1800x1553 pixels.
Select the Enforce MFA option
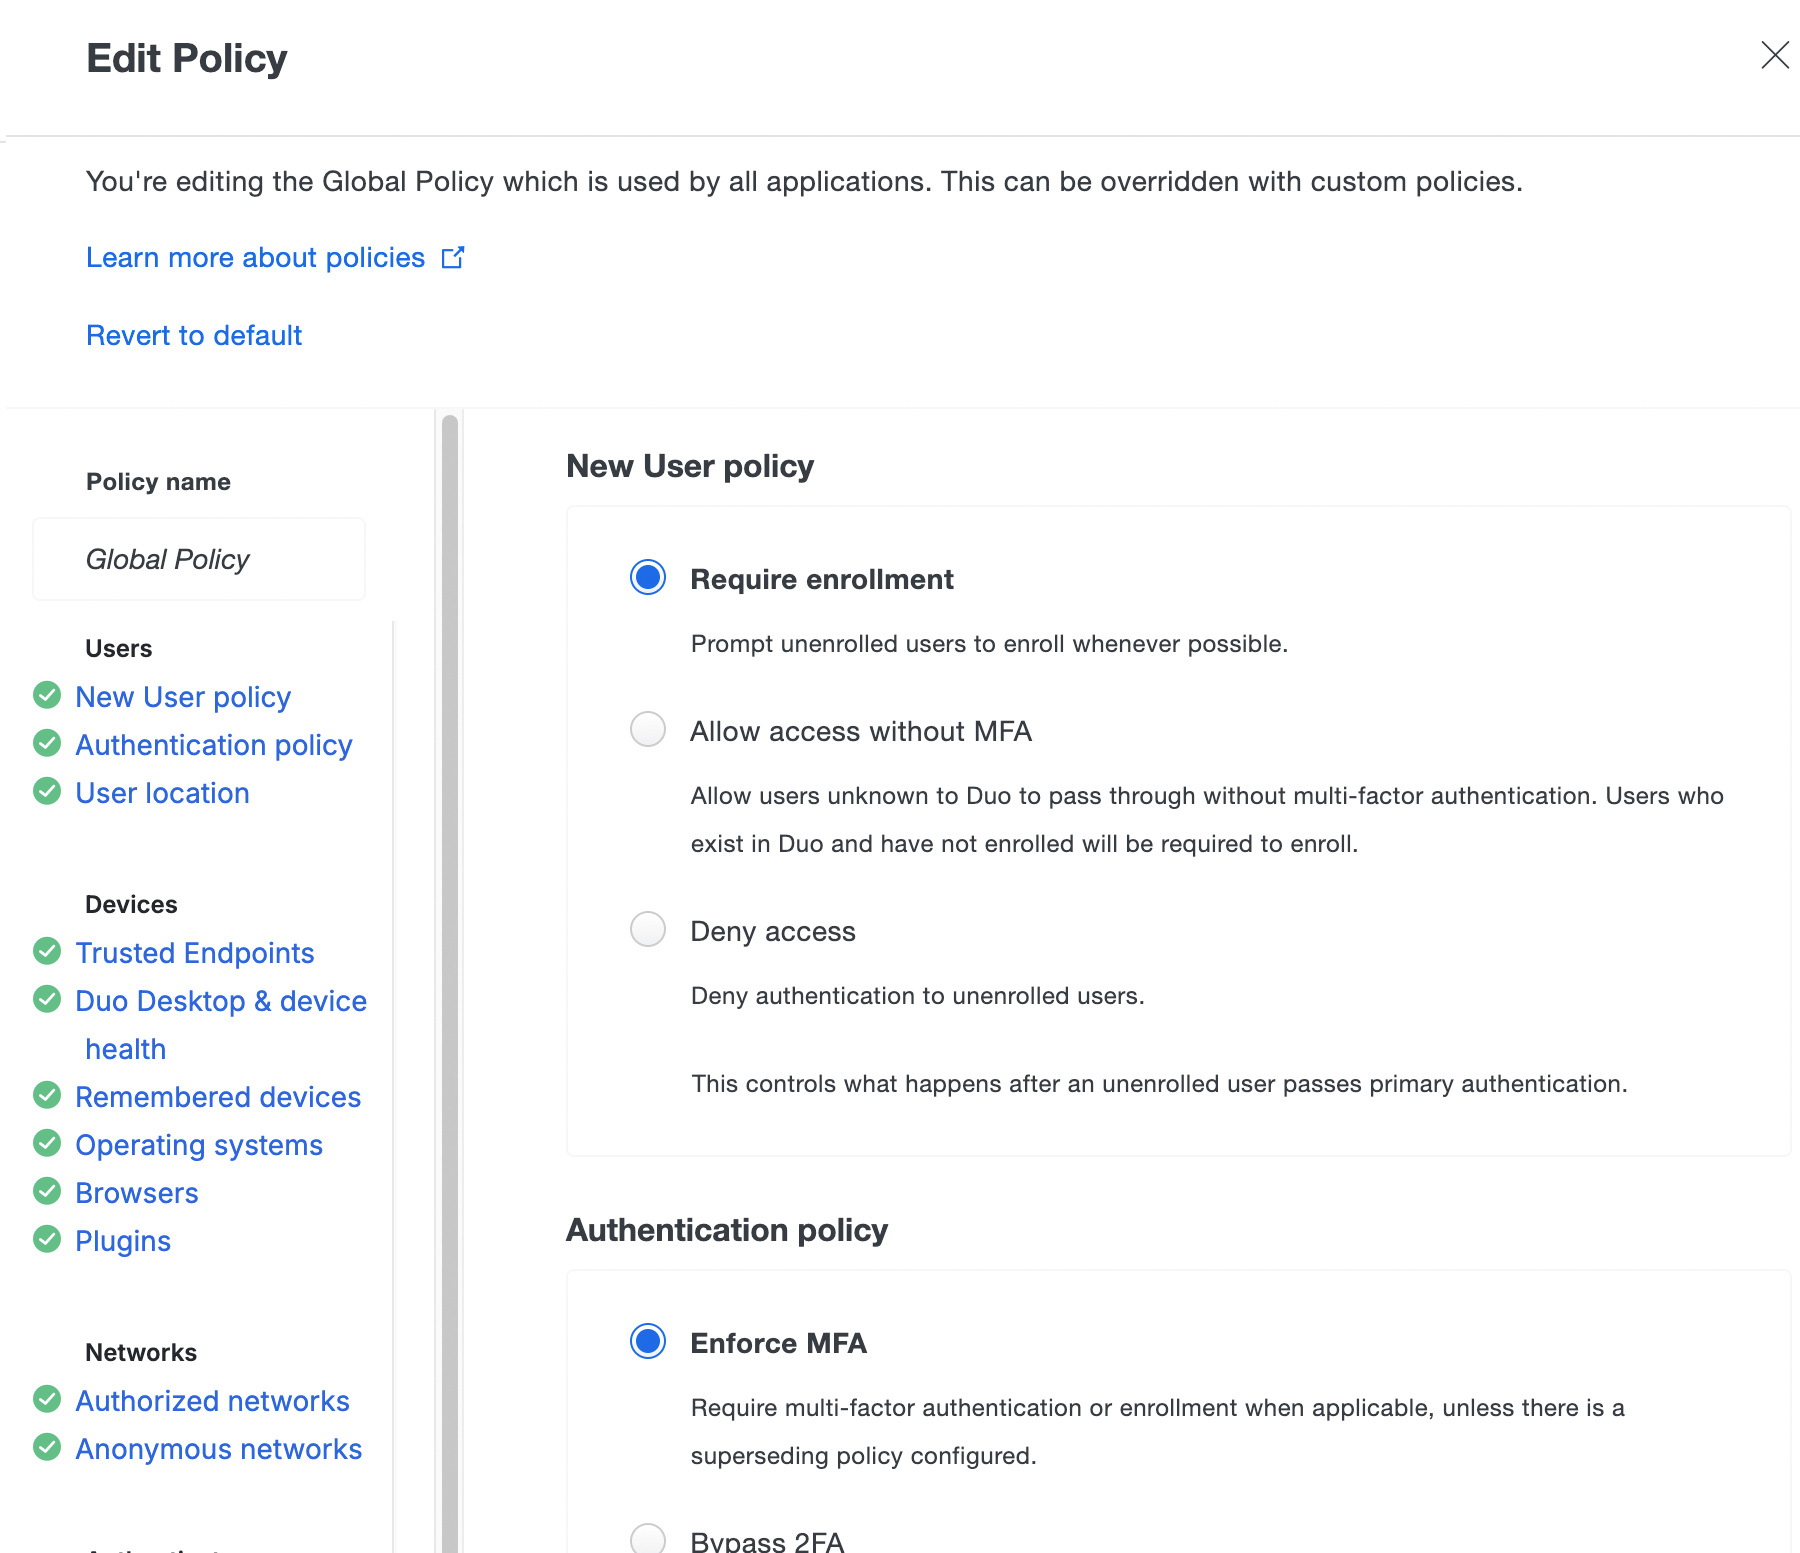click(x=648, y=1342)
